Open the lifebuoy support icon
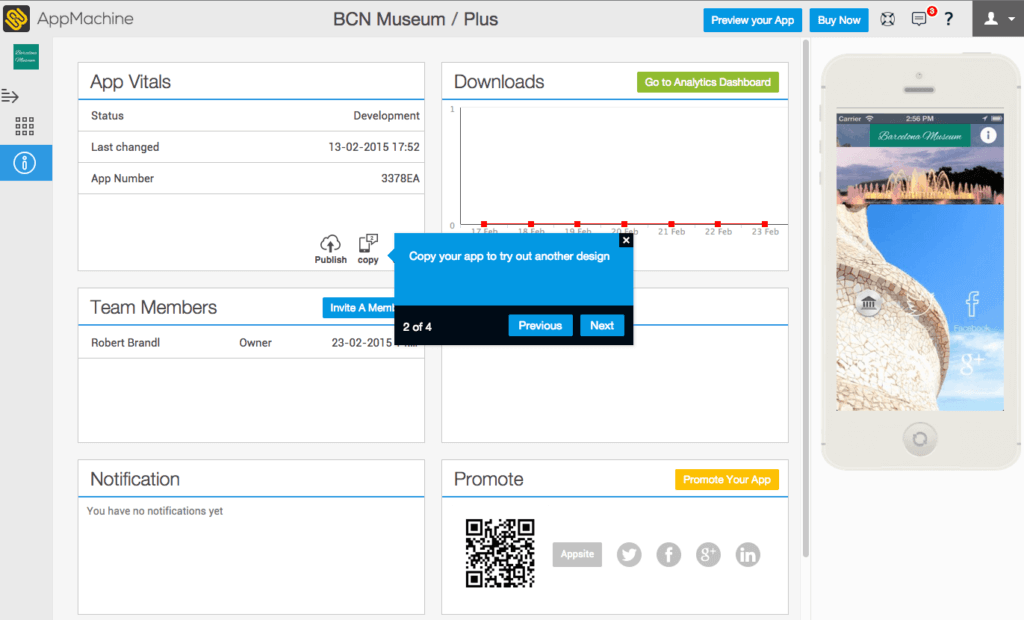Viewport: 1024px width, 620px height. click(887, 19)
